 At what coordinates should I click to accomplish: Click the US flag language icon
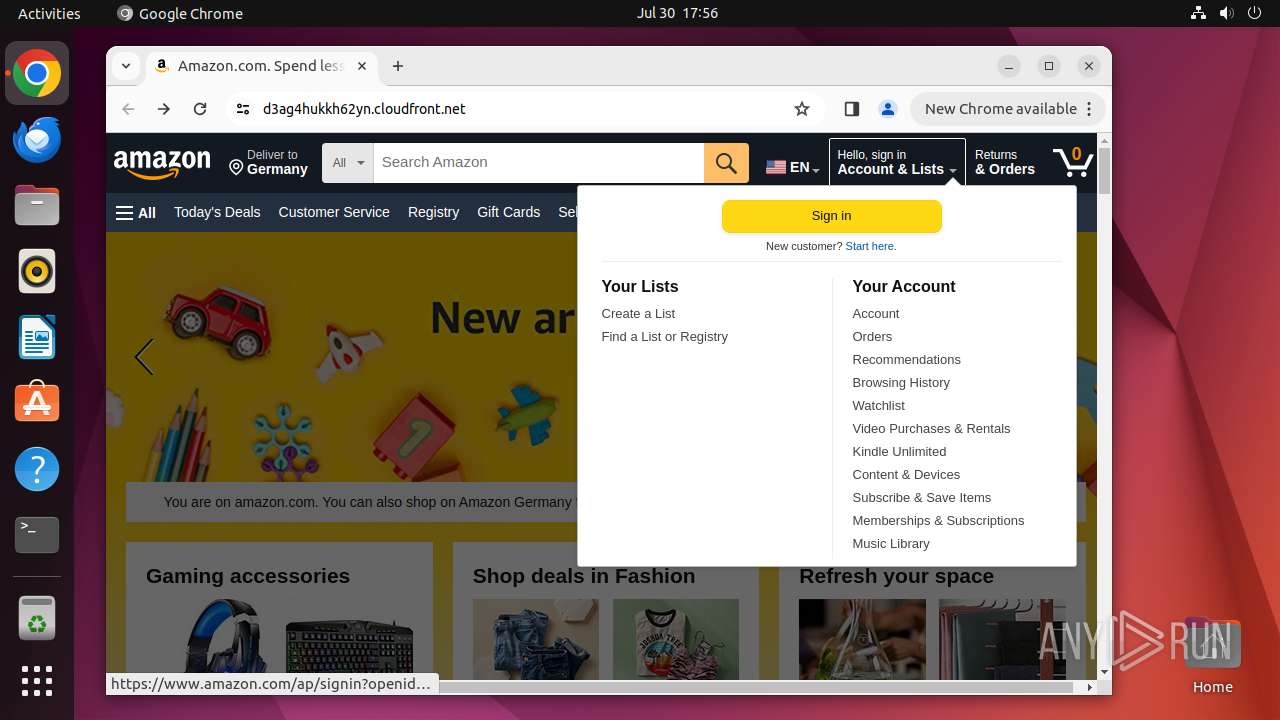[776, 168]
